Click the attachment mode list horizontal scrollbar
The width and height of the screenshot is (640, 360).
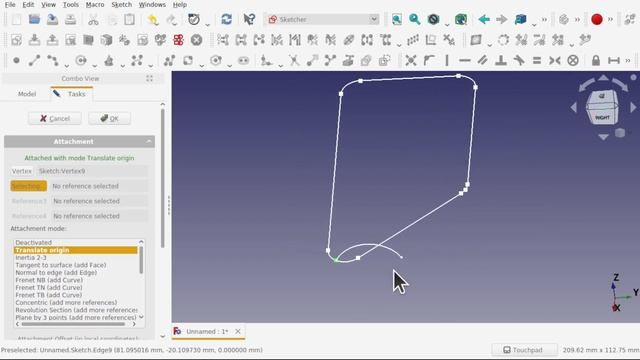click(x=73, y=324)
